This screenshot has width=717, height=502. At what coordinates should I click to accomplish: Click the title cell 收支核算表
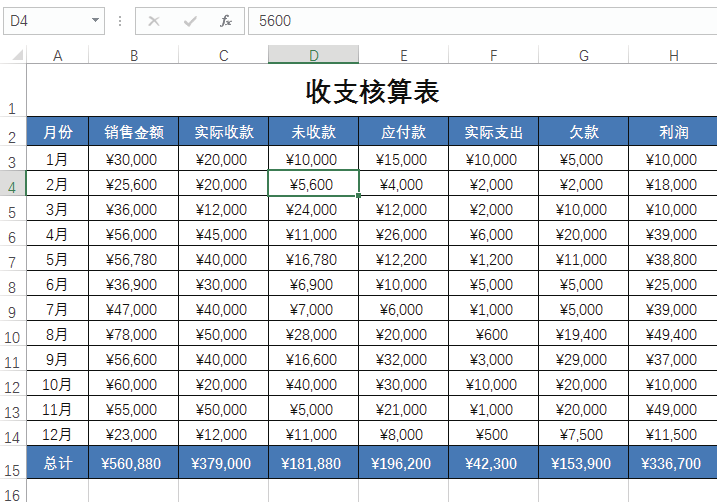372,91
